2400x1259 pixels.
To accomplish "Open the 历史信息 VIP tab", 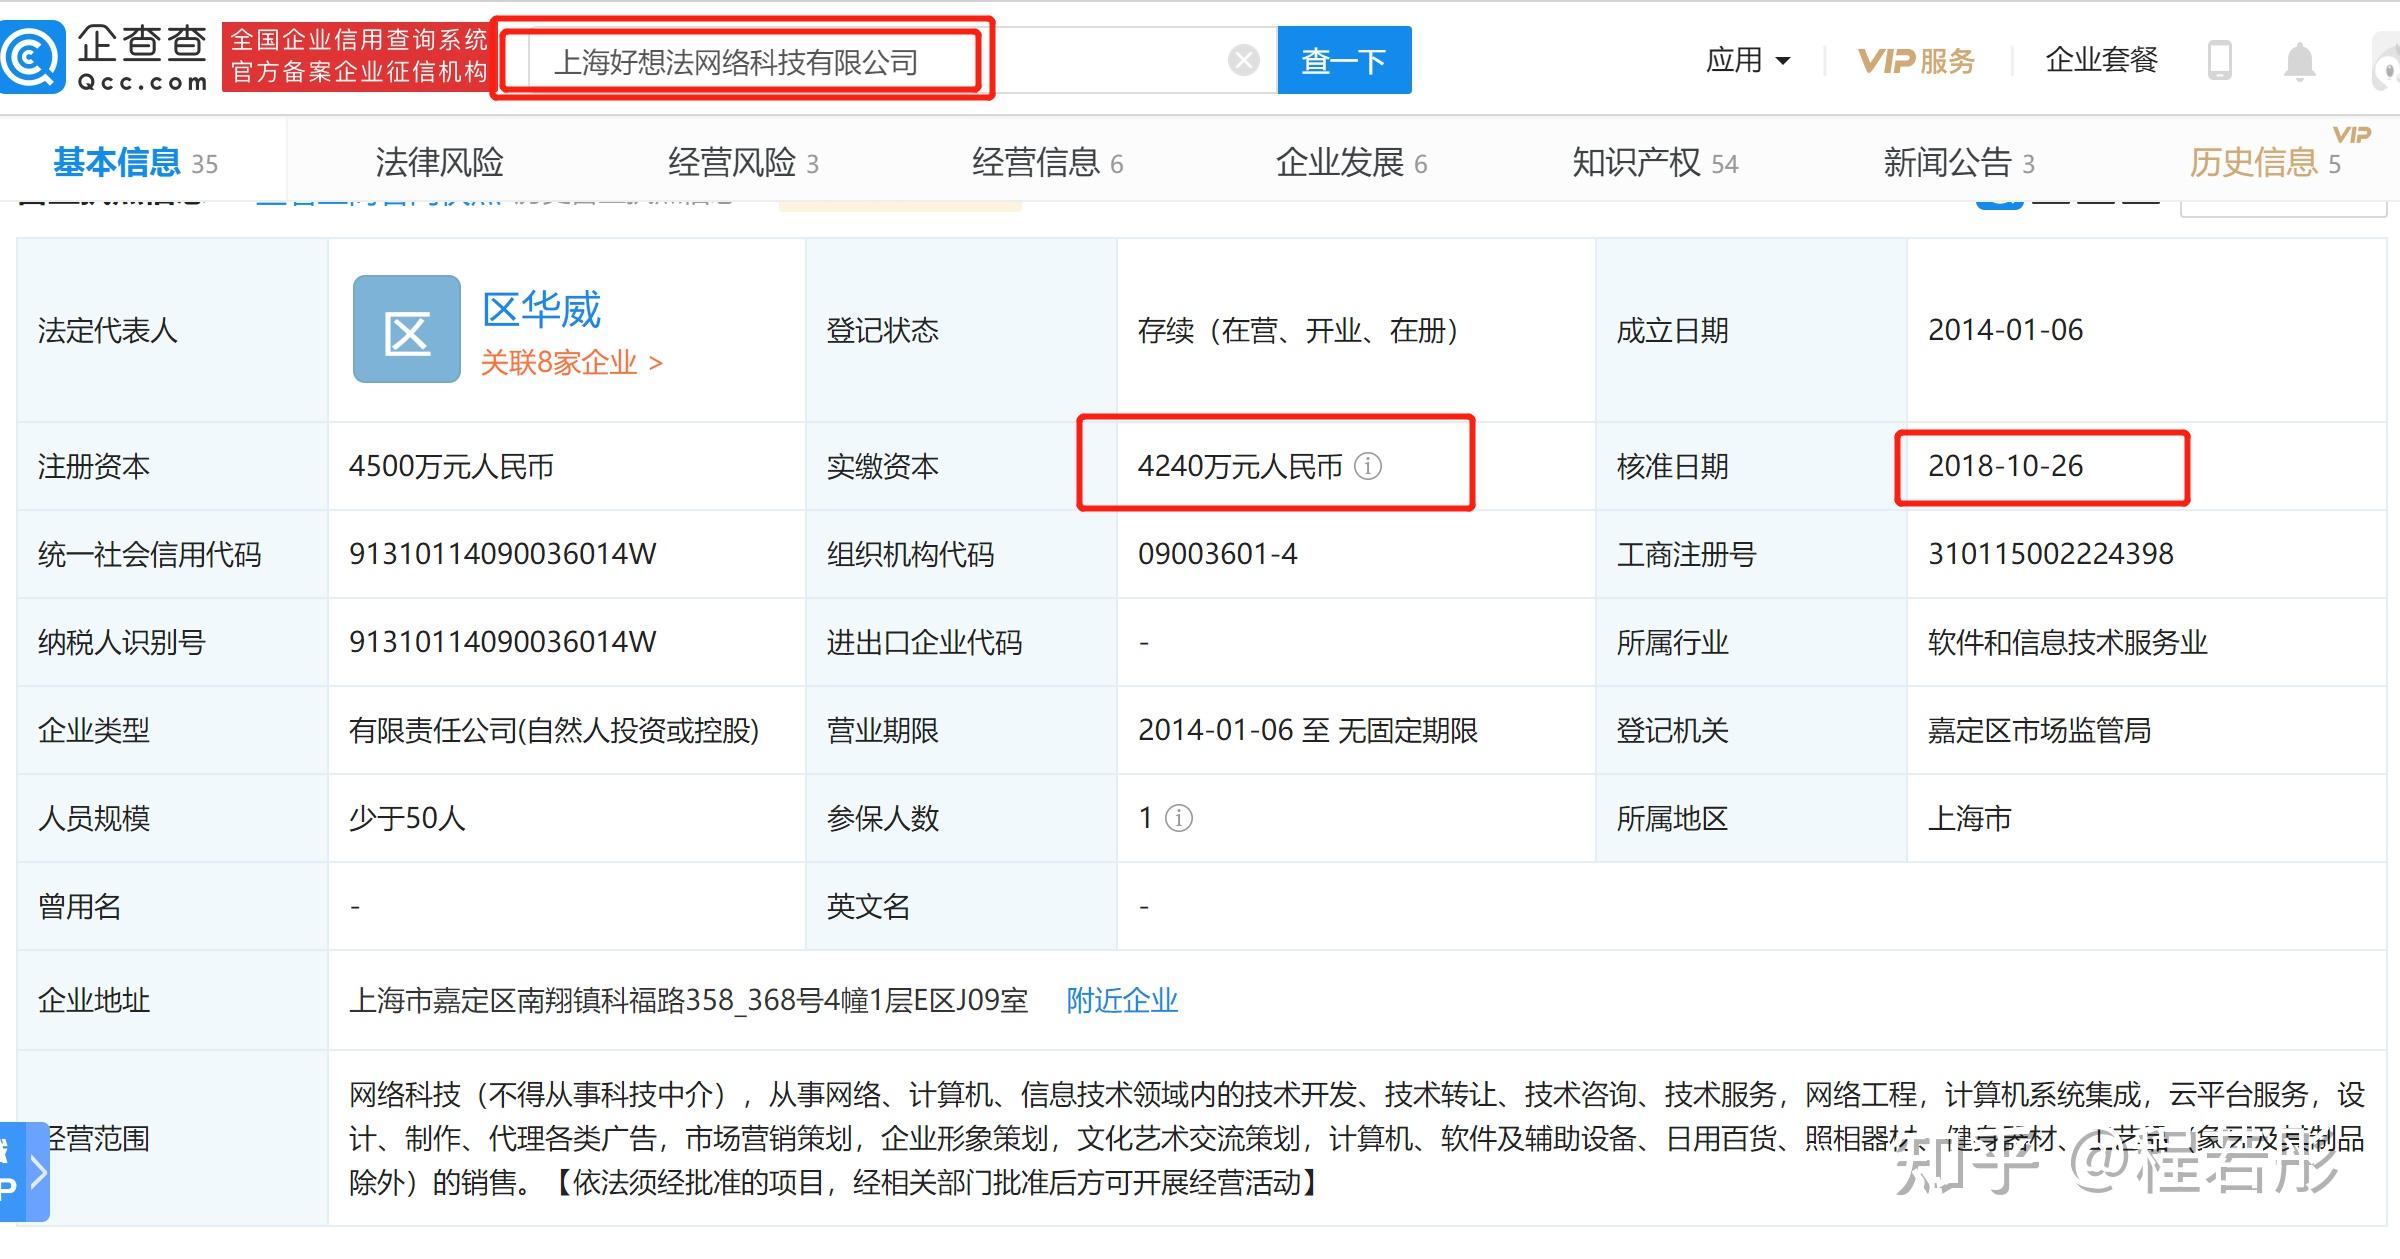I will tap(2265, 162).
